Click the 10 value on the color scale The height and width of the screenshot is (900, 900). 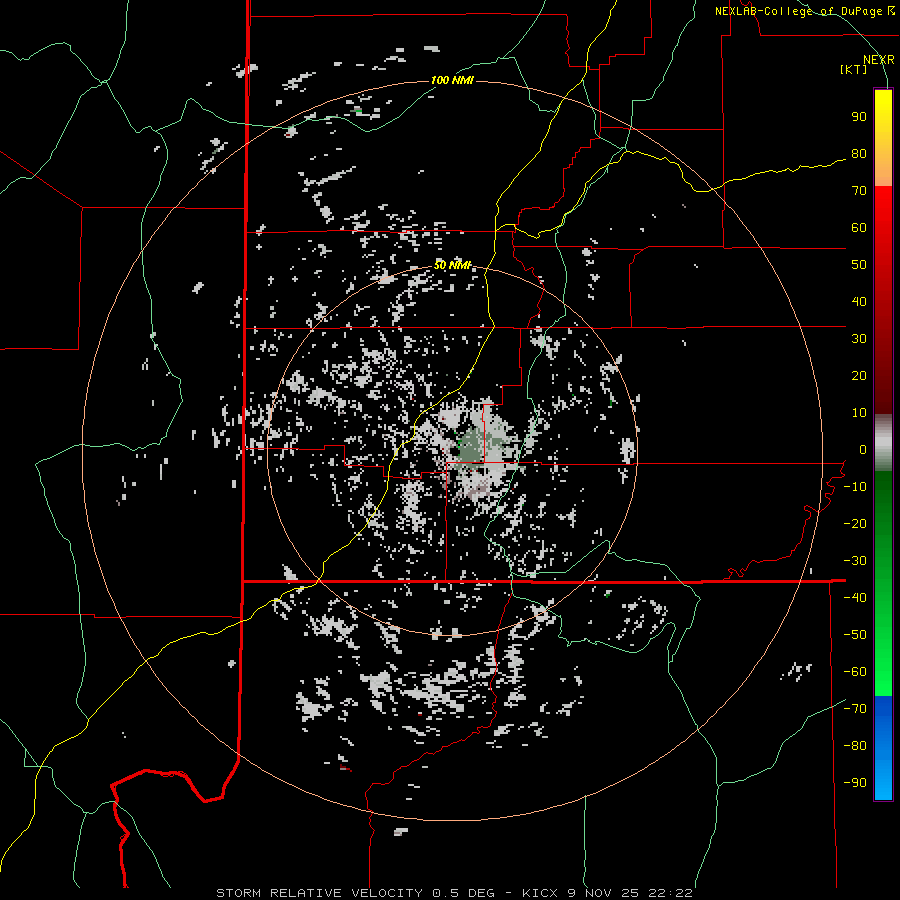coord(859,413)
